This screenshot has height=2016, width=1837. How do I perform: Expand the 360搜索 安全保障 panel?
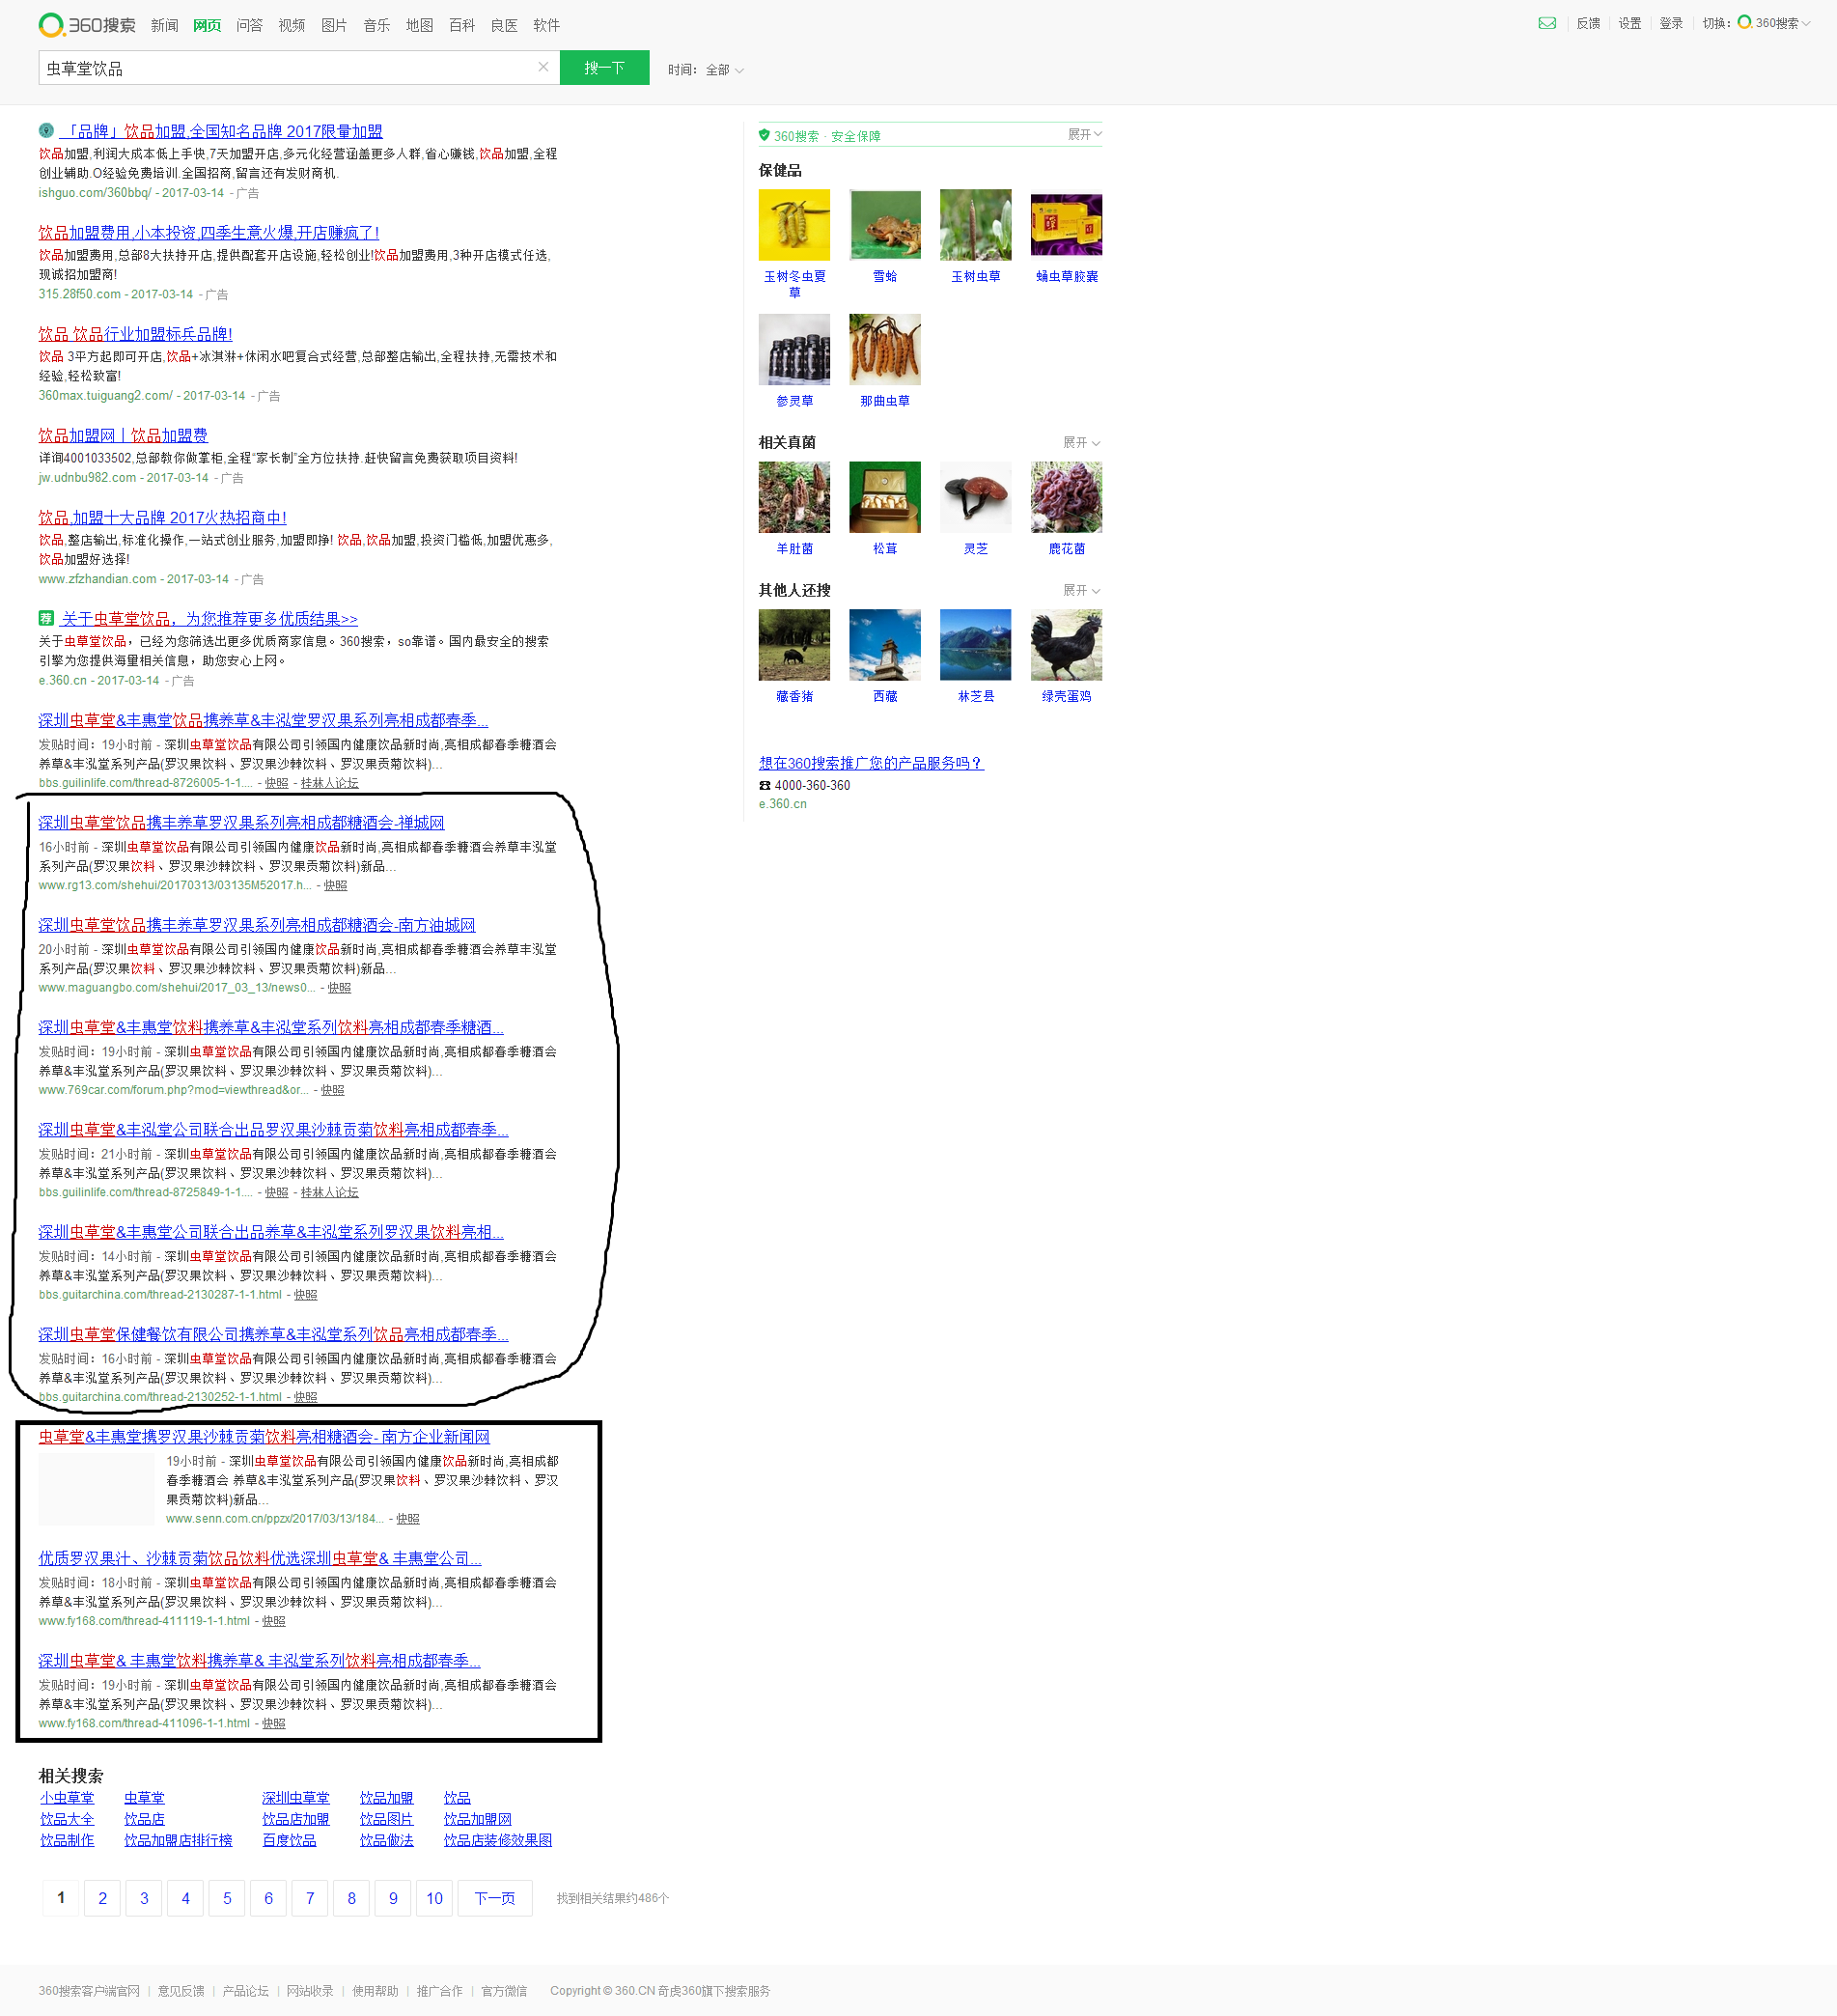pos(1084,134)
